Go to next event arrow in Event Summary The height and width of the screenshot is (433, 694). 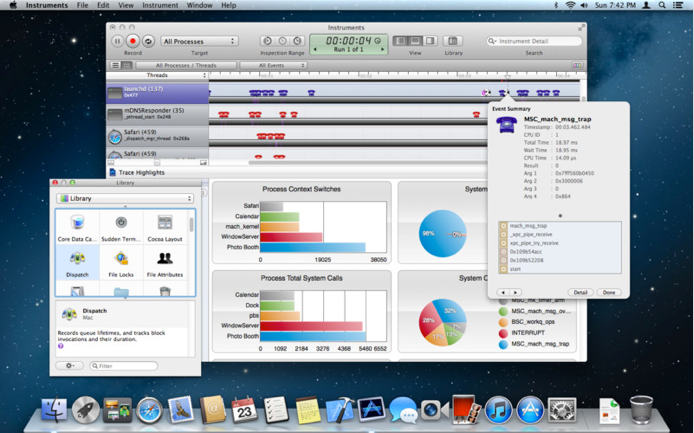(x=515, y=293)
